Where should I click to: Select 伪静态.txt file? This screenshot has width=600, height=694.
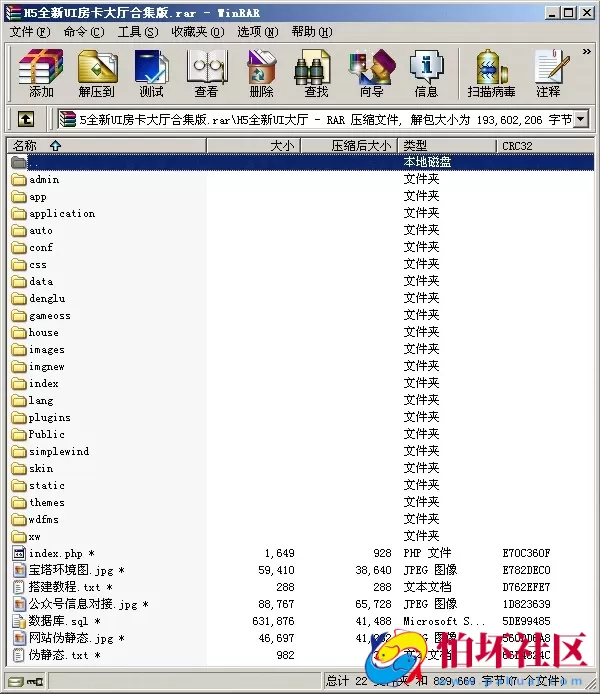click(56, 655)
